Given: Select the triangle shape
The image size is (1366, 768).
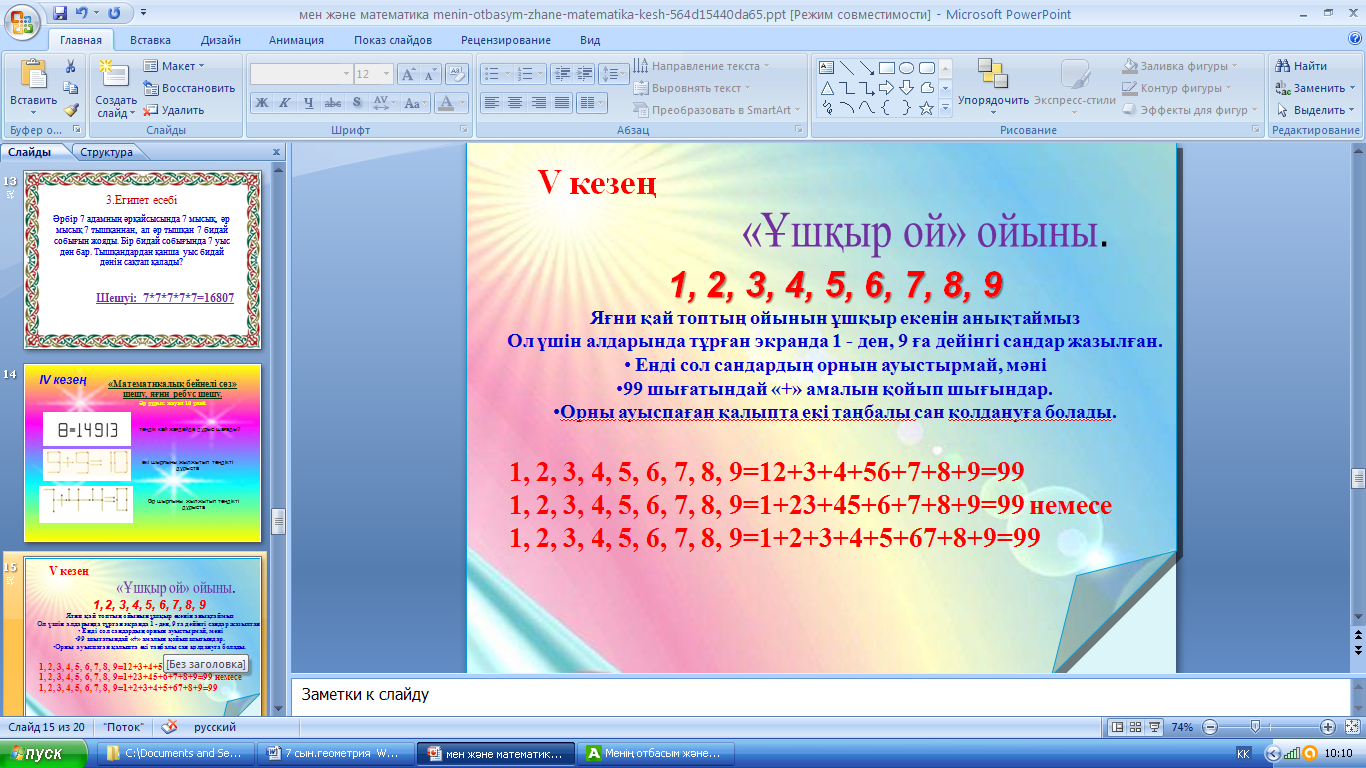Looking at the screenshot, I should pos(827,88).
